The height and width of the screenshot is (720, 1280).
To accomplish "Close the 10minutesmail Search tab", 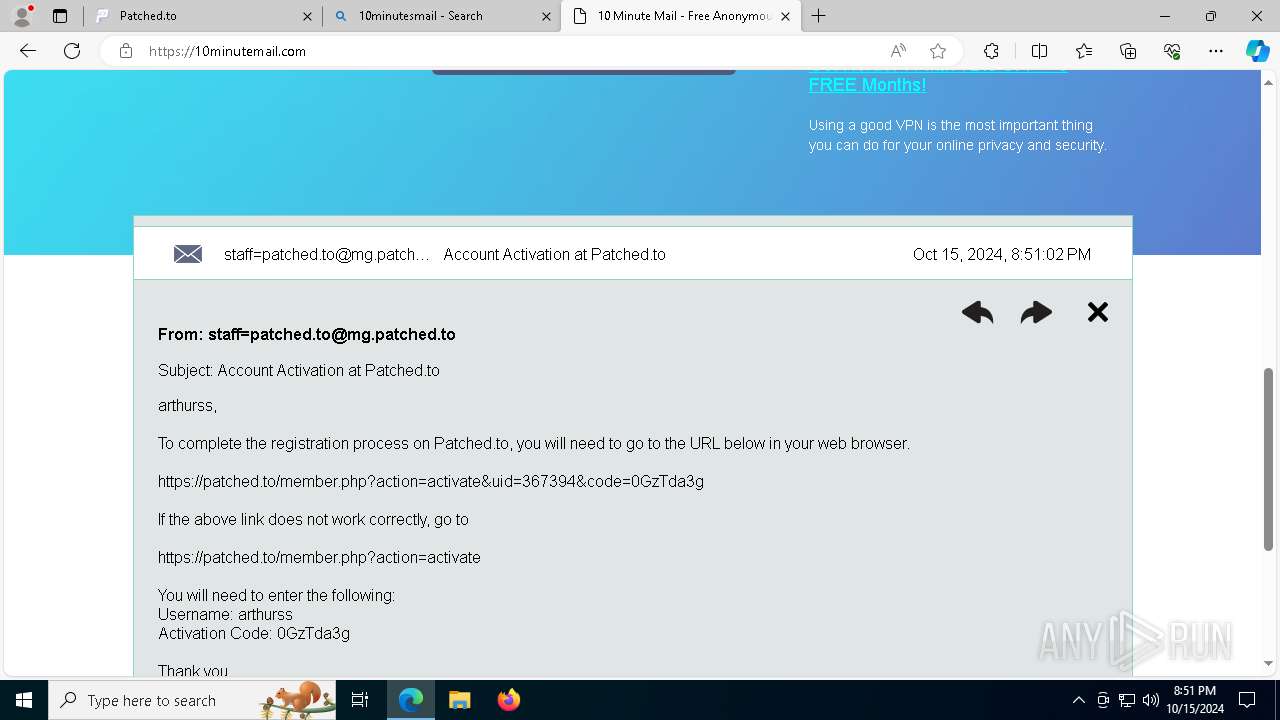I will [546, 16].
